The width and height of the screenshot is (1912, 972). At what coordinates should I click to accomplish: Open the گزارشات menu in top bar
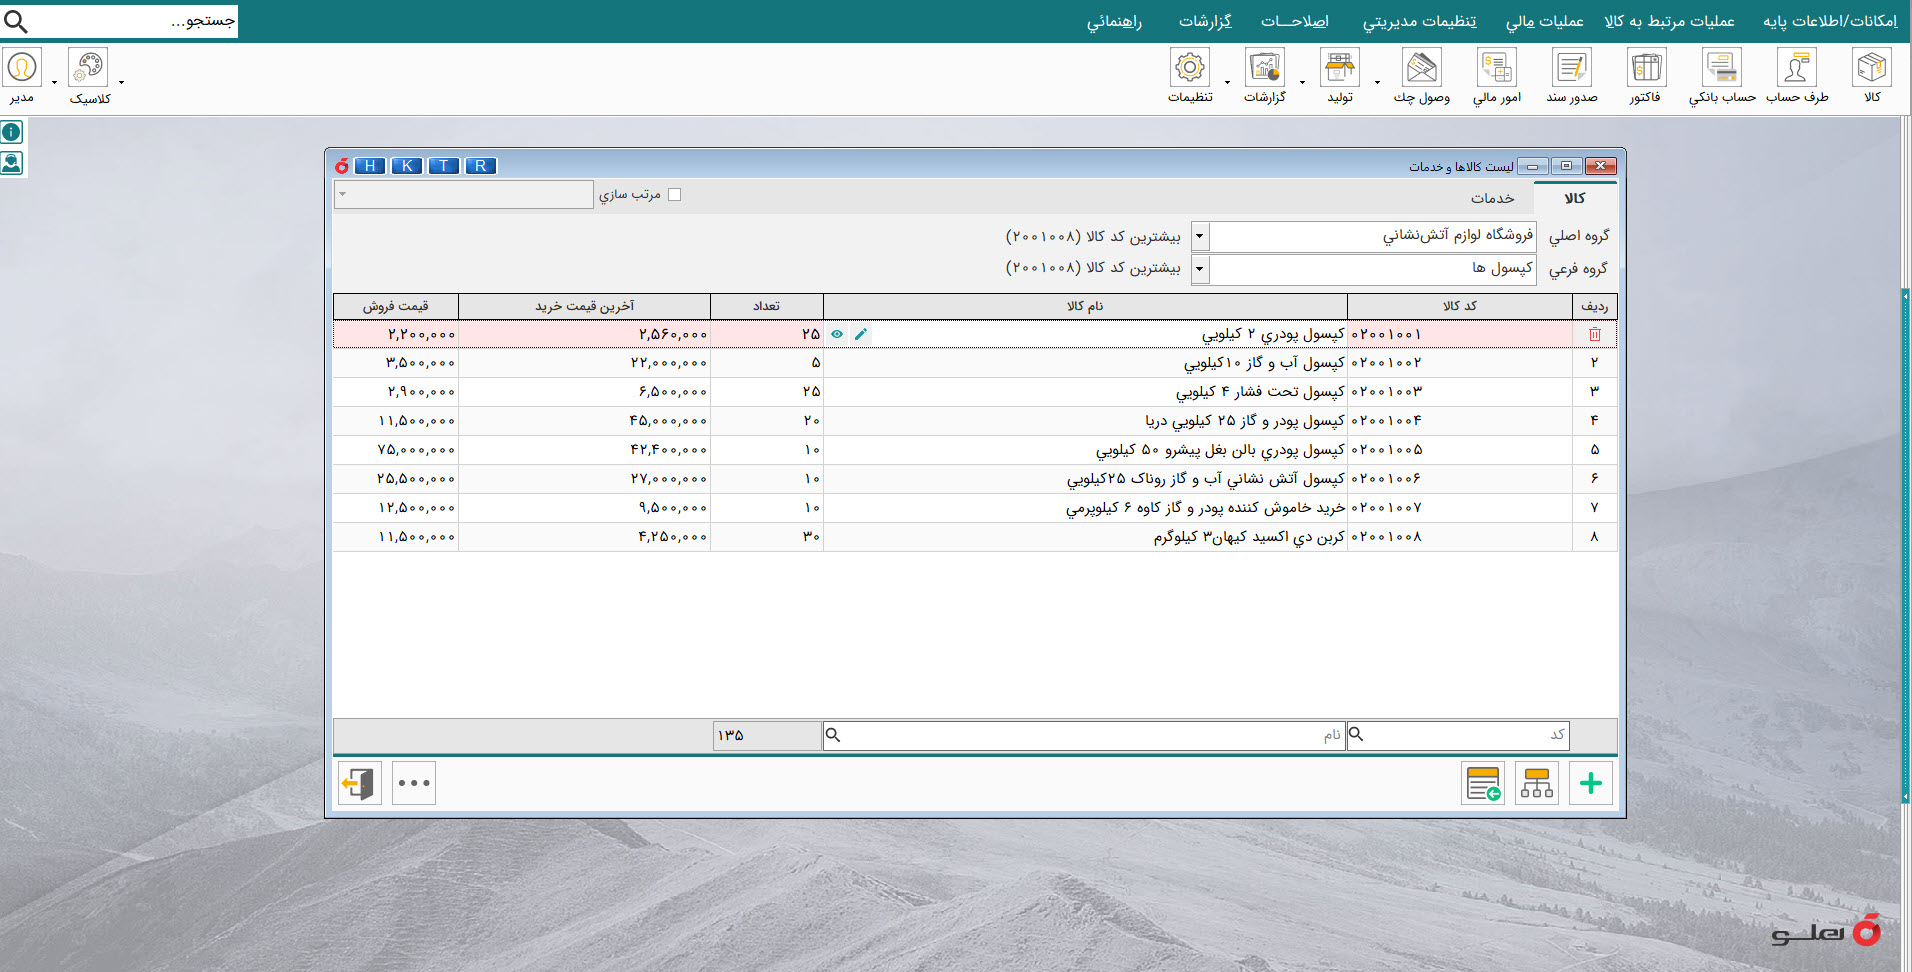click(x=1204, y=21)
